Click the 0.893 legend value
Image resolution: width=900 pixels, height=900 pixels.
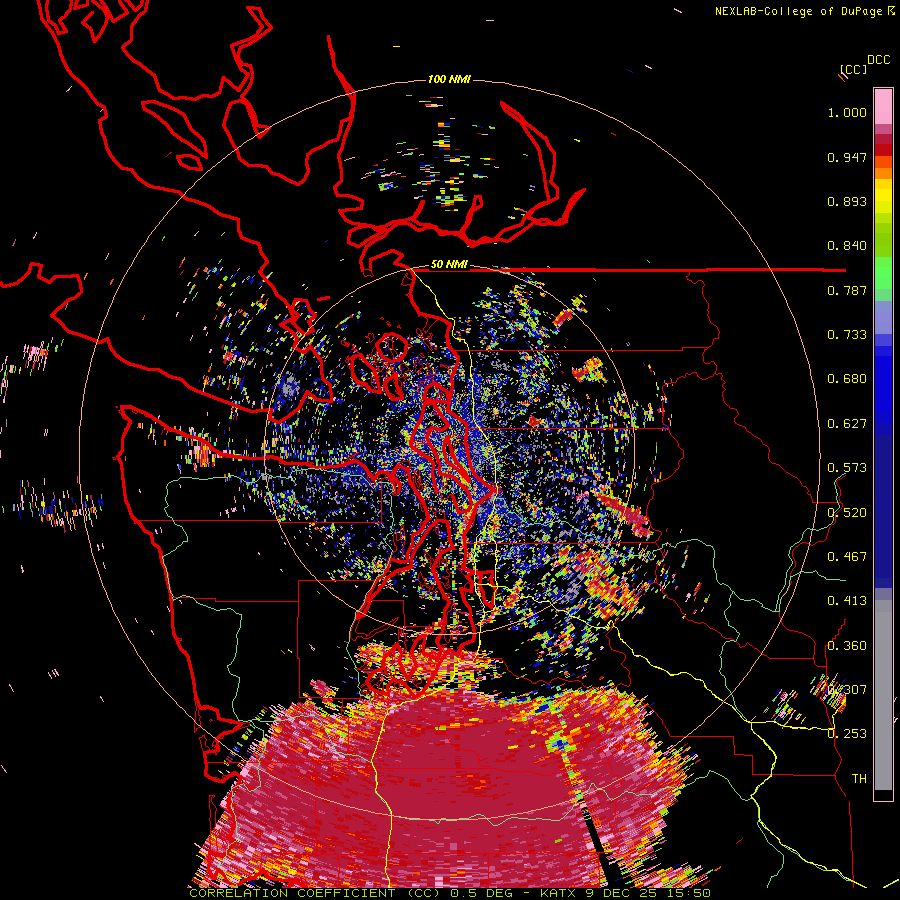pyautogui.click(x=847, y=201)
